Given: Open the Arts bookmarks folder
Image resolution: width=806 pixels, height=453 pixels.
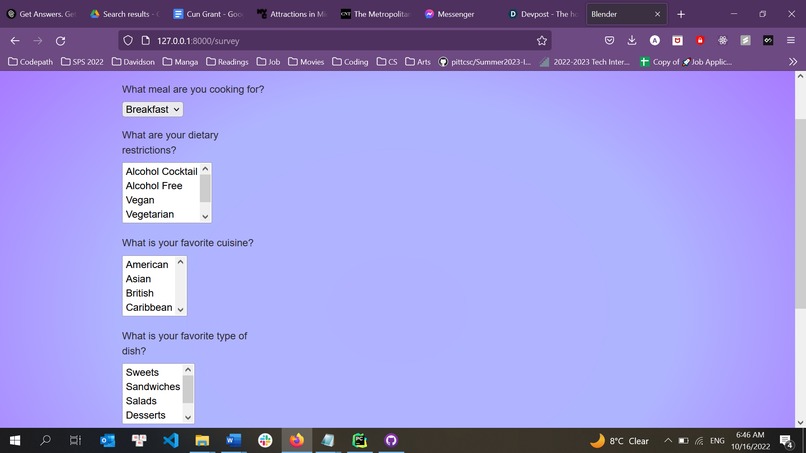Looking at the screenshot, I should [x=418, y=62].
